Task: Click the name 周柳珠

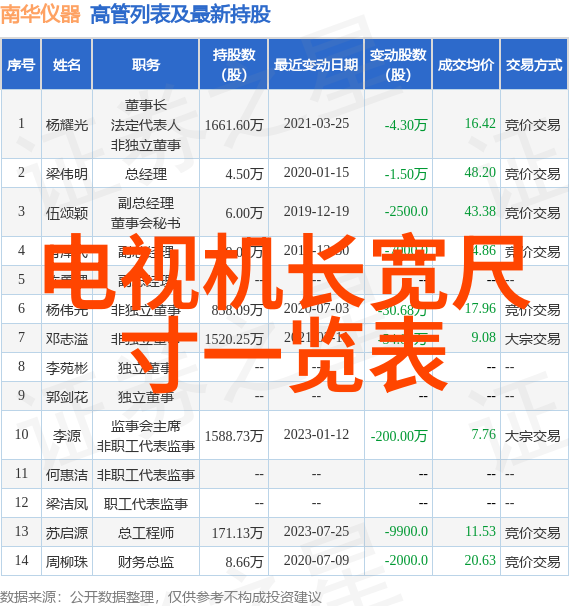Action: [67, 562]
